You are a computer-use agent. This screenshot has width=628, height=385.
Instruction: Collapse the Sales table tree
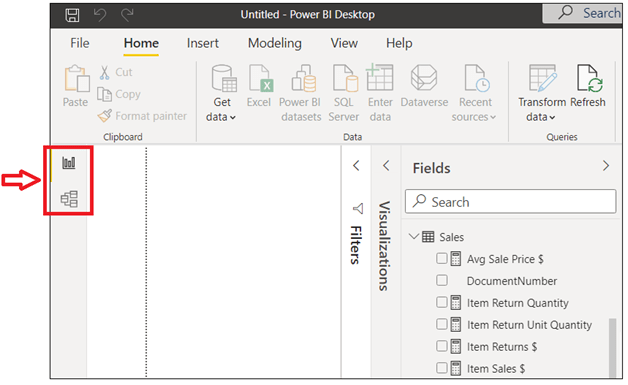[414, 236]
